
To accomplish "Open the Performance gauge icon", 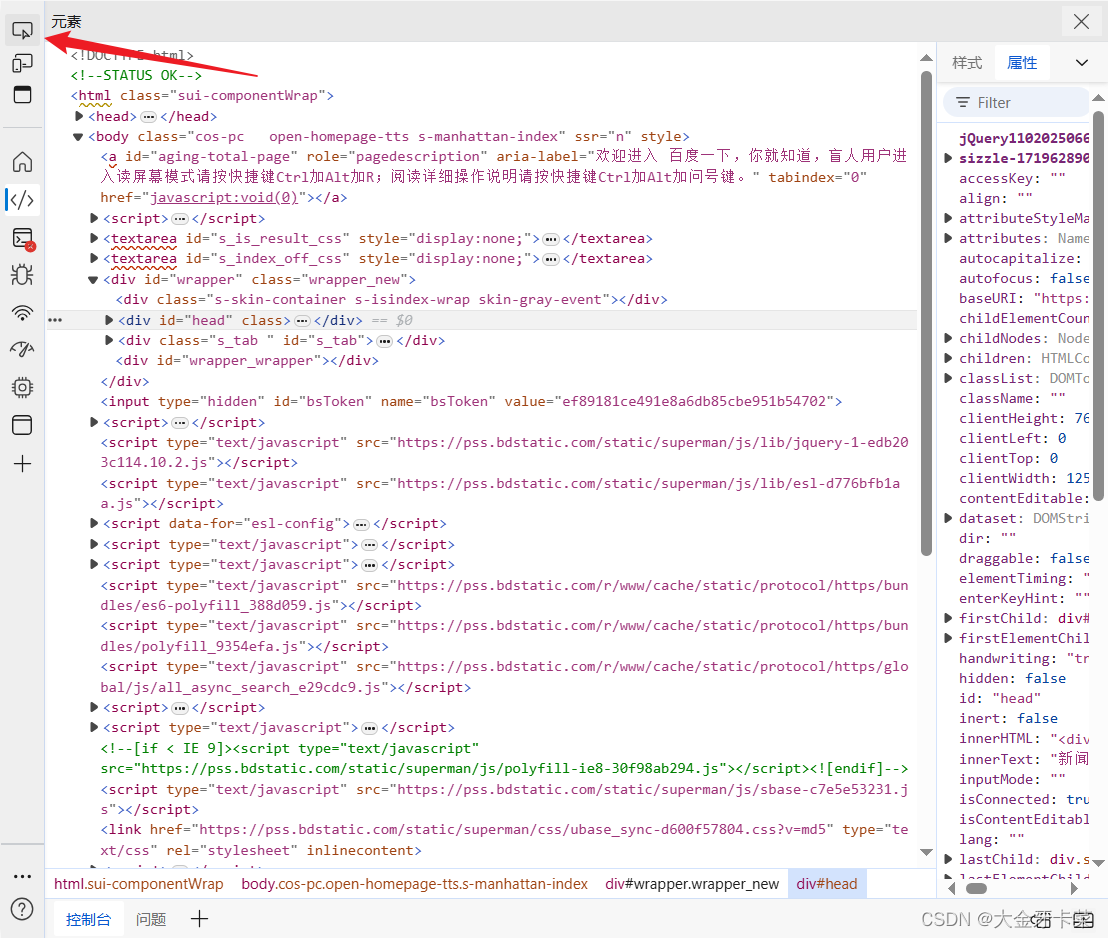I will 23,349.
